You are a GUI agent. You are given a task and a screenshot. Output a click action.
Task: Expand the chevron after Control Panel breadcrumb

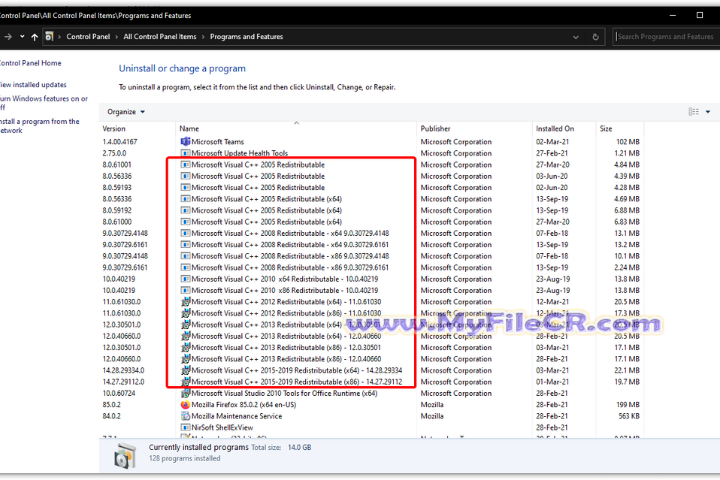(x=117, y=37)
